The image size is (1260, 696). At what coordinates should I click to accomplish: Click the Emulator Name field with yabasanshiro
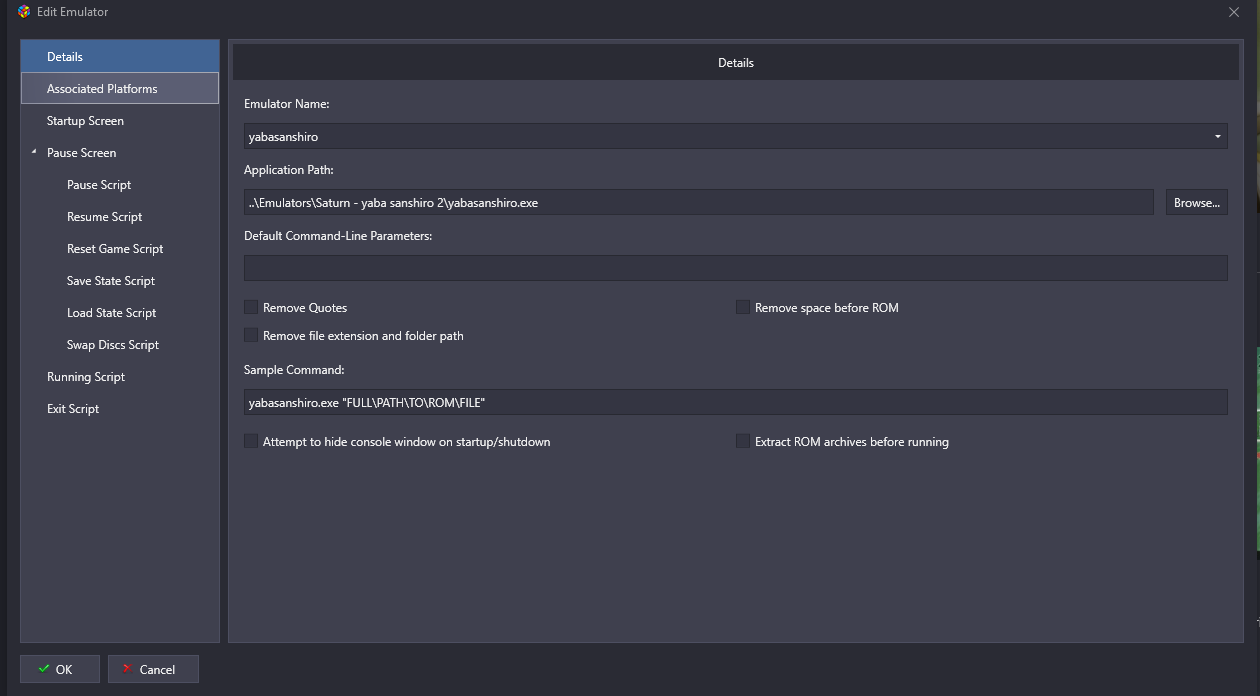coord(736,136)
